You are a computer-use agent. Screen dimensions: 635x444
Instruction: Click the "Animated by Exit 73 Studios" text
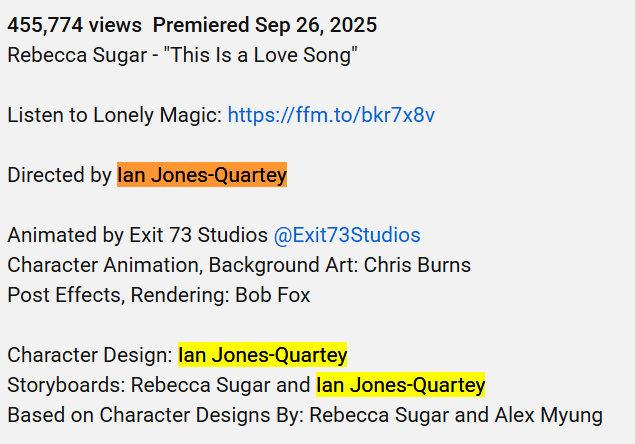[x=138, y=235]
